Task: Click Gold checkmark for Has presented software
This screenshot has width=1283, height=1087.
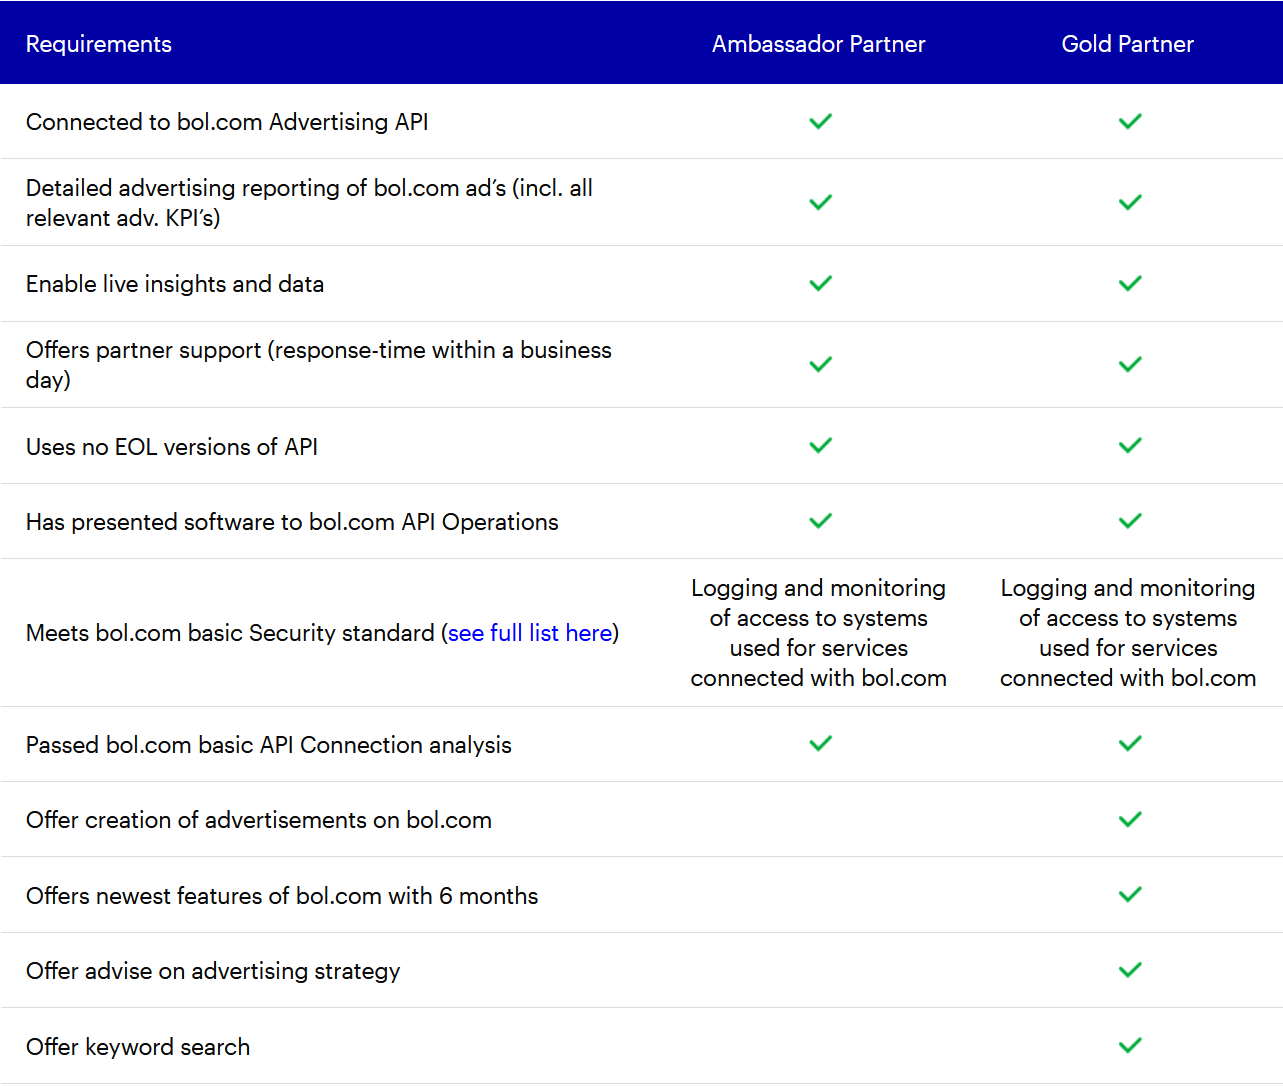Action: 1130,521
